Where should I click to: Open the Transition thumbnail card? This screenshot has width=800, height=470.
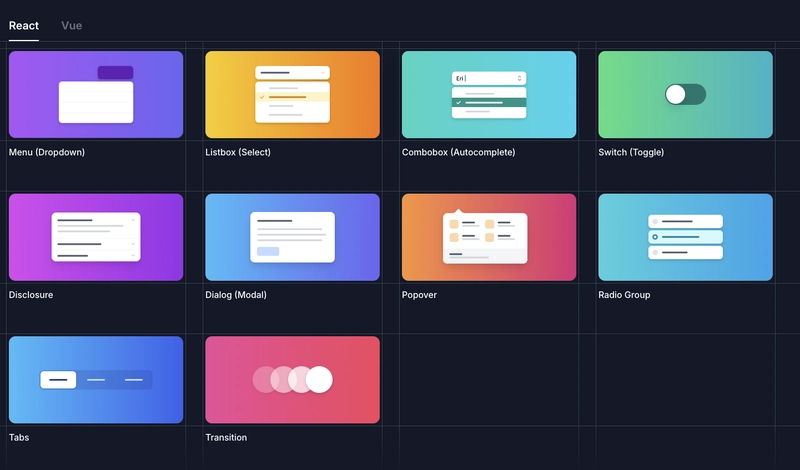tap(292, 379)
